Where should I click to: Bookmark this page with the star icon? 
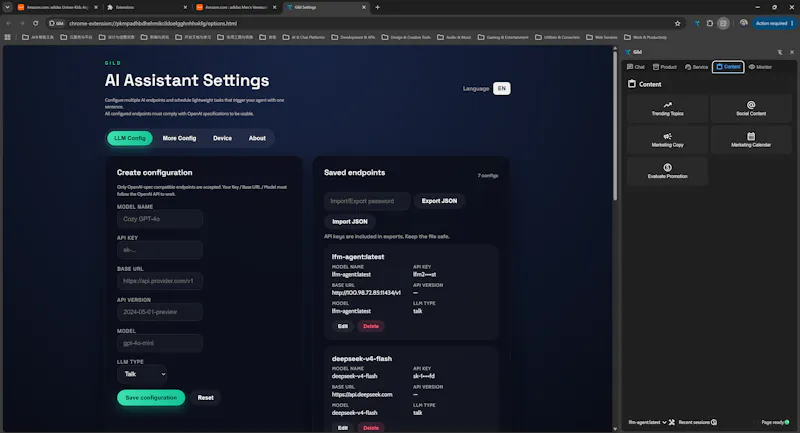coord(678,23)
